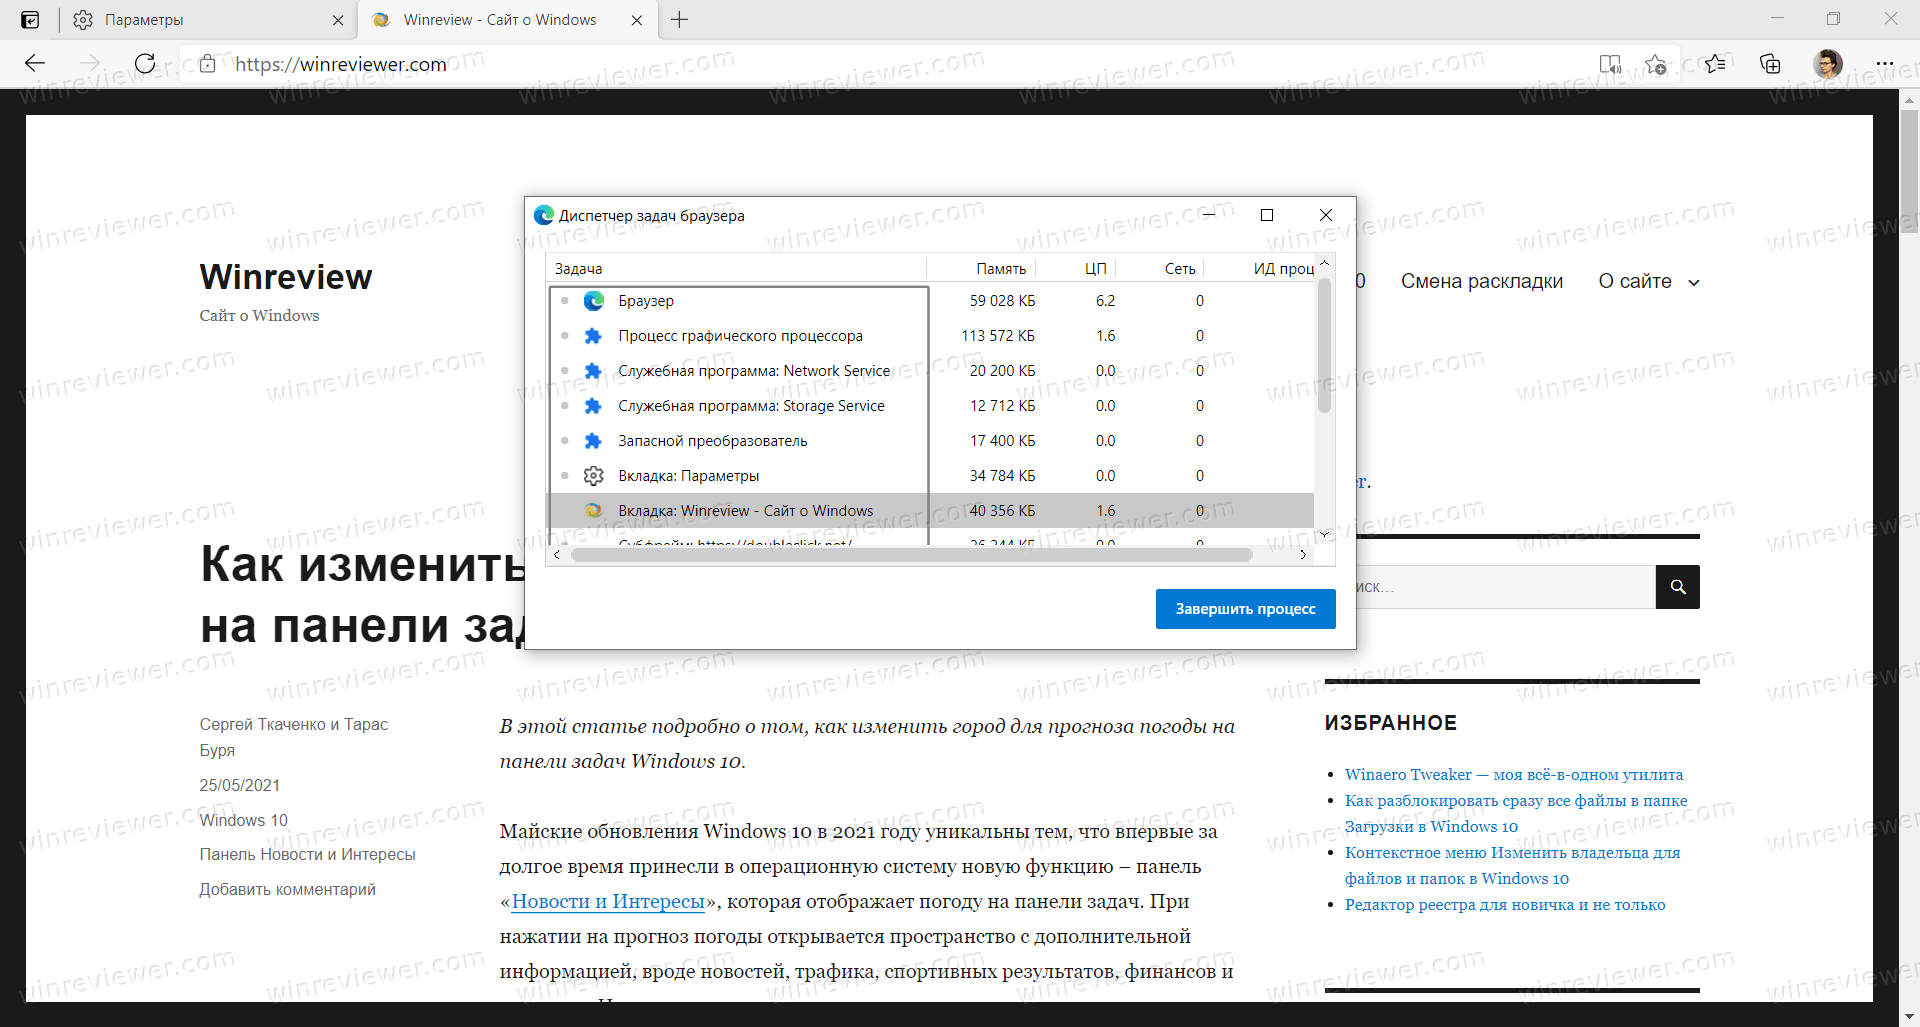This screenshot has width=1920, height=1027.
Task: Open the Favorites list icon
Action: [x=1715, y=64]
